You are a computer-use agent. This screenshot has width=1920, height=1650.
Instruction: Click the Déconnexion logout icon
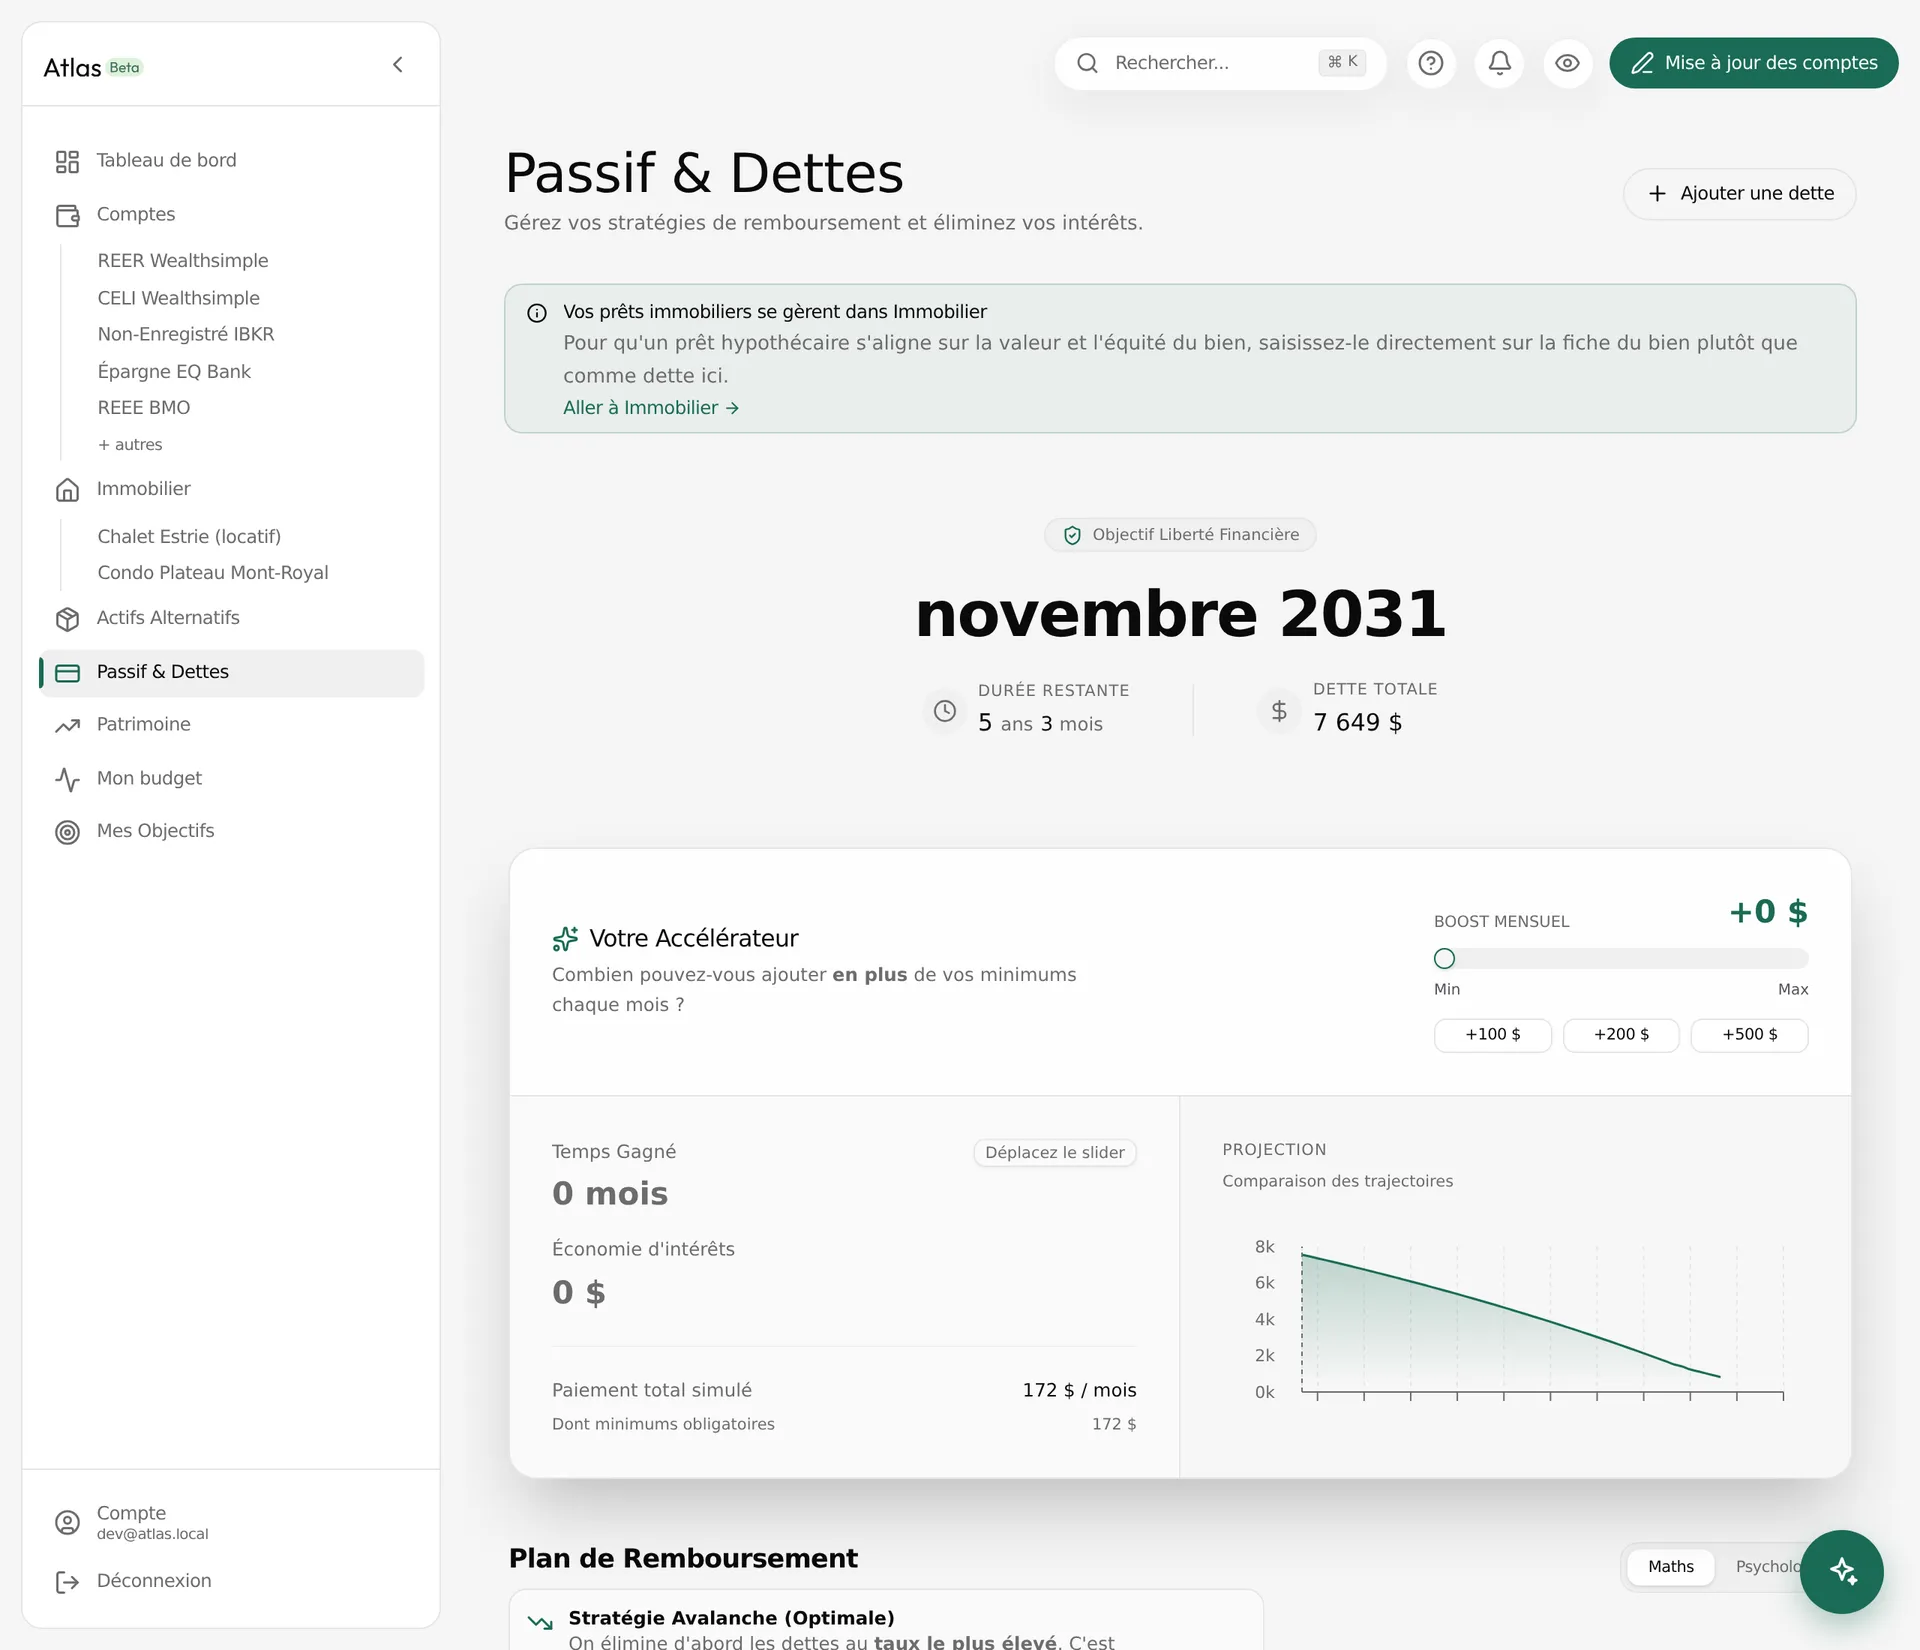point(67,1582)
